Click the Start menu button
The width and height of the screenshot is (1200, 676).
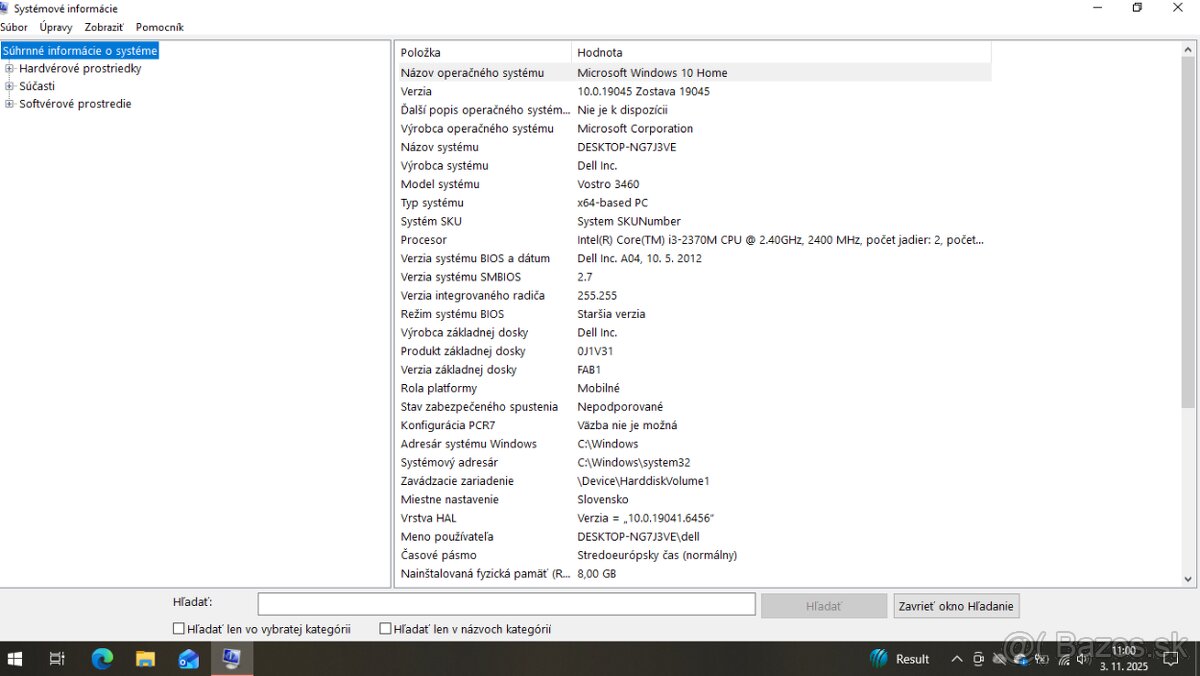(14, 659)
